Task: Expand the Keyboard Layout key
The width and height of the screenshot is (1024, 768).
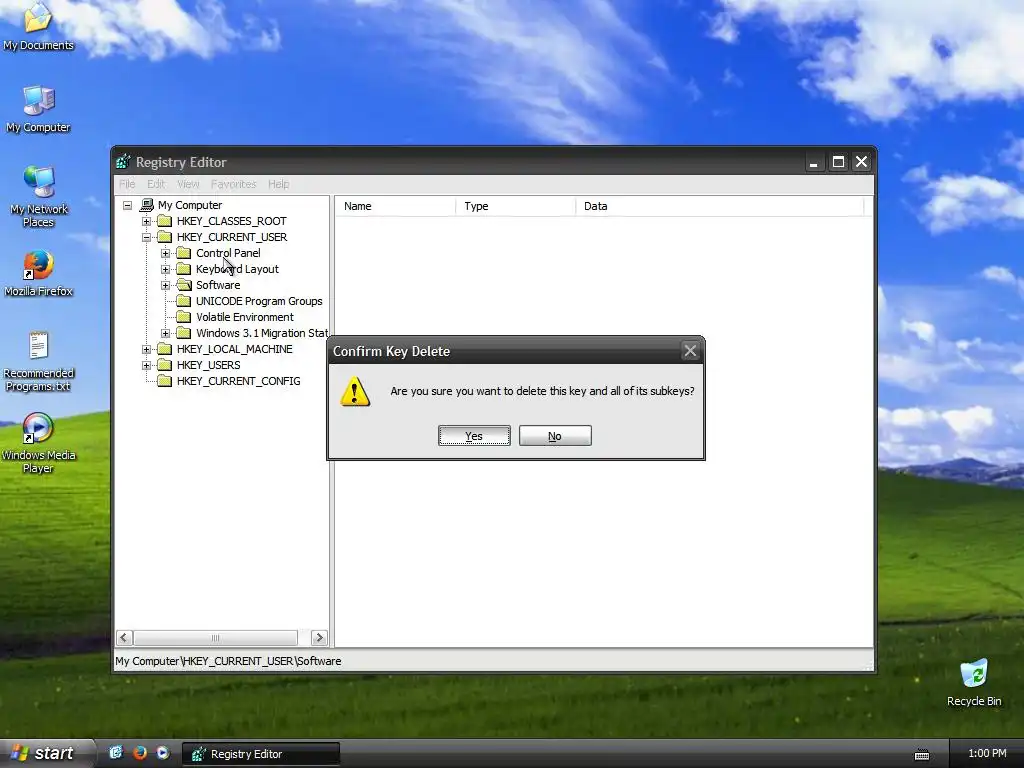Action: (x=165, y=269)
